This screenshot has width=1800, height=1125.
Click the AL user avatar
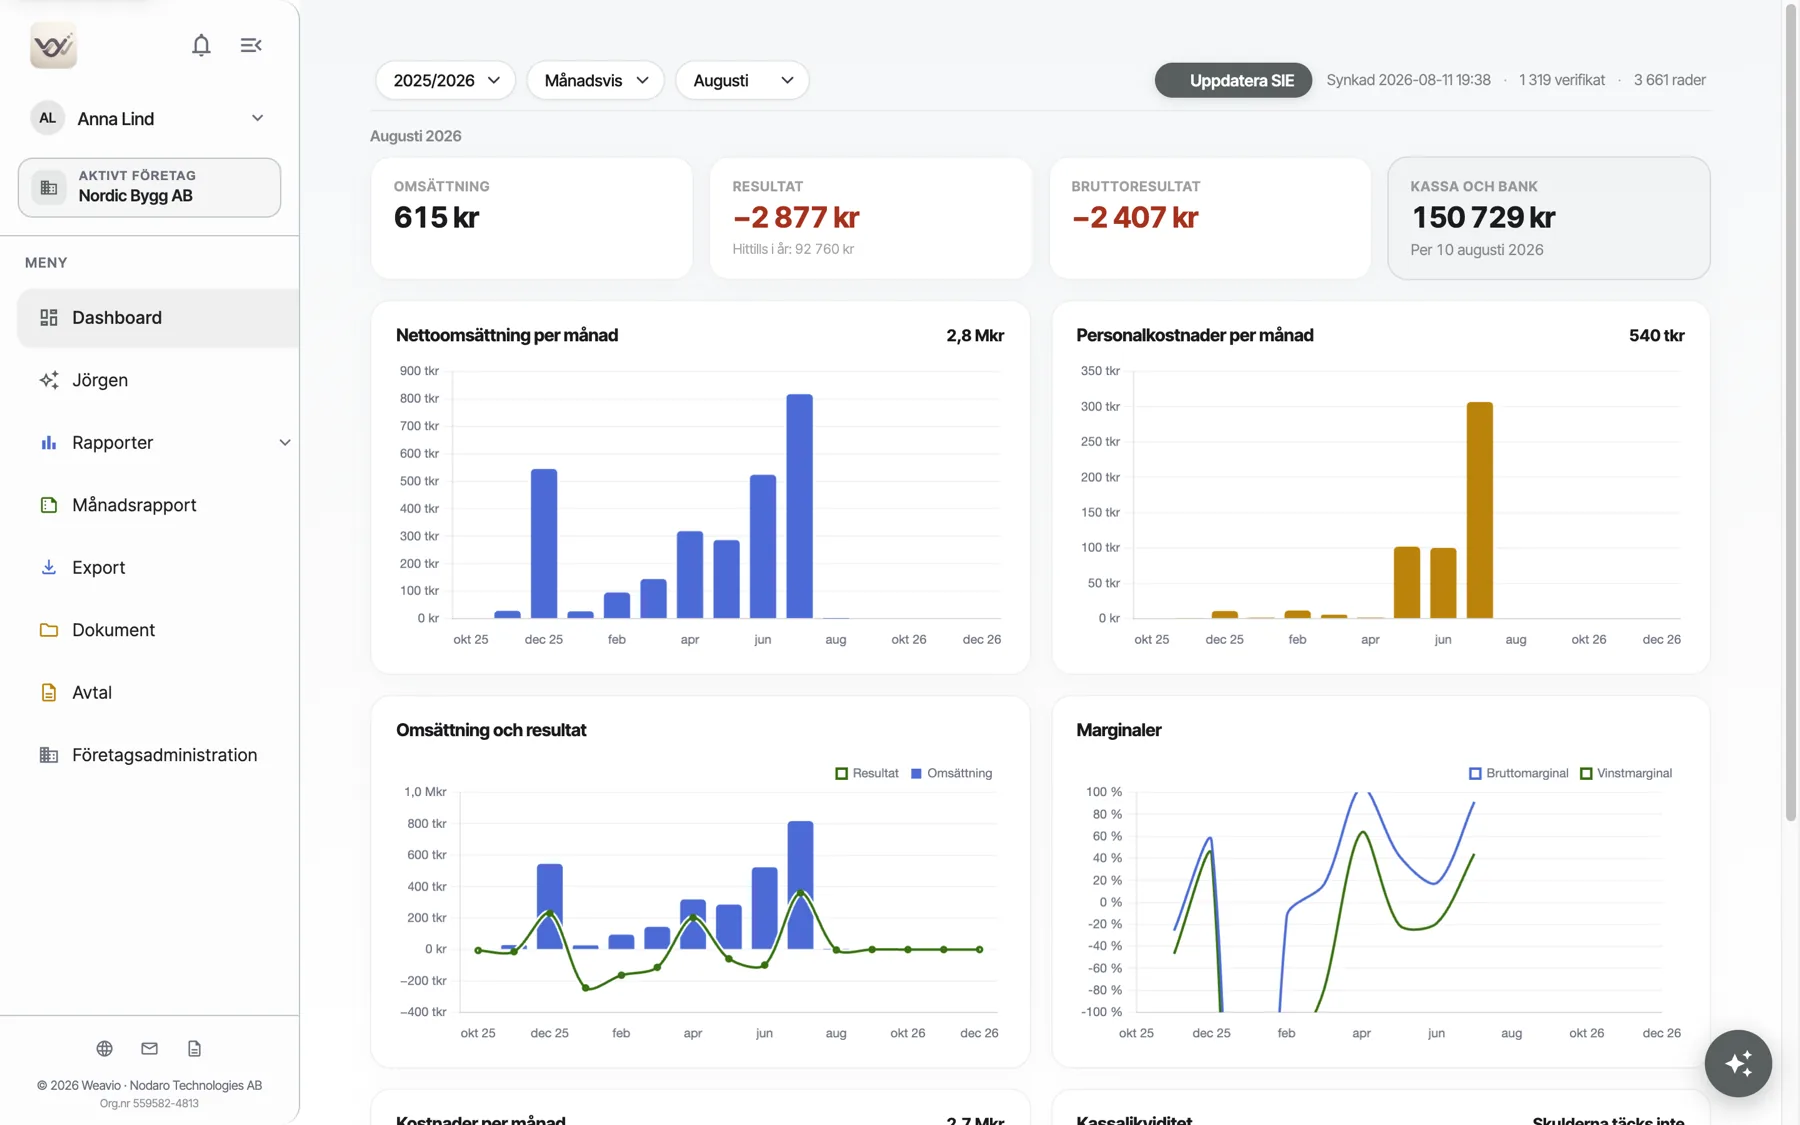(47, 118)
